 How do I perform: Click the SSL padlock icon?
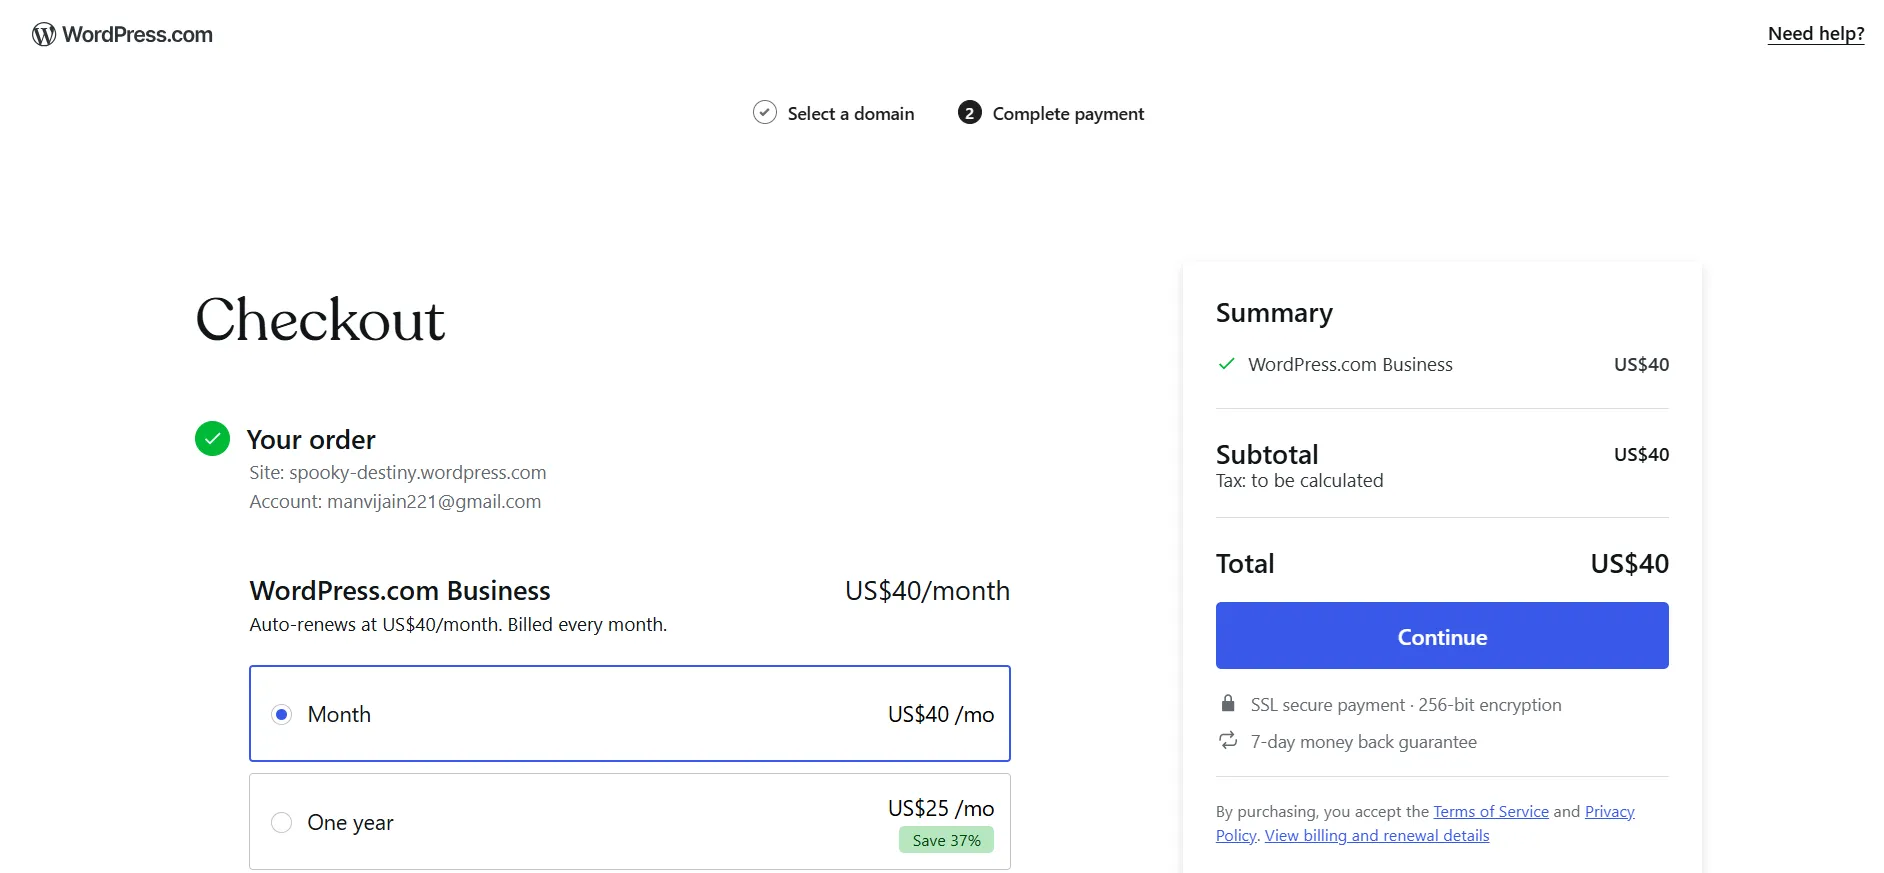coord(1228,704)
